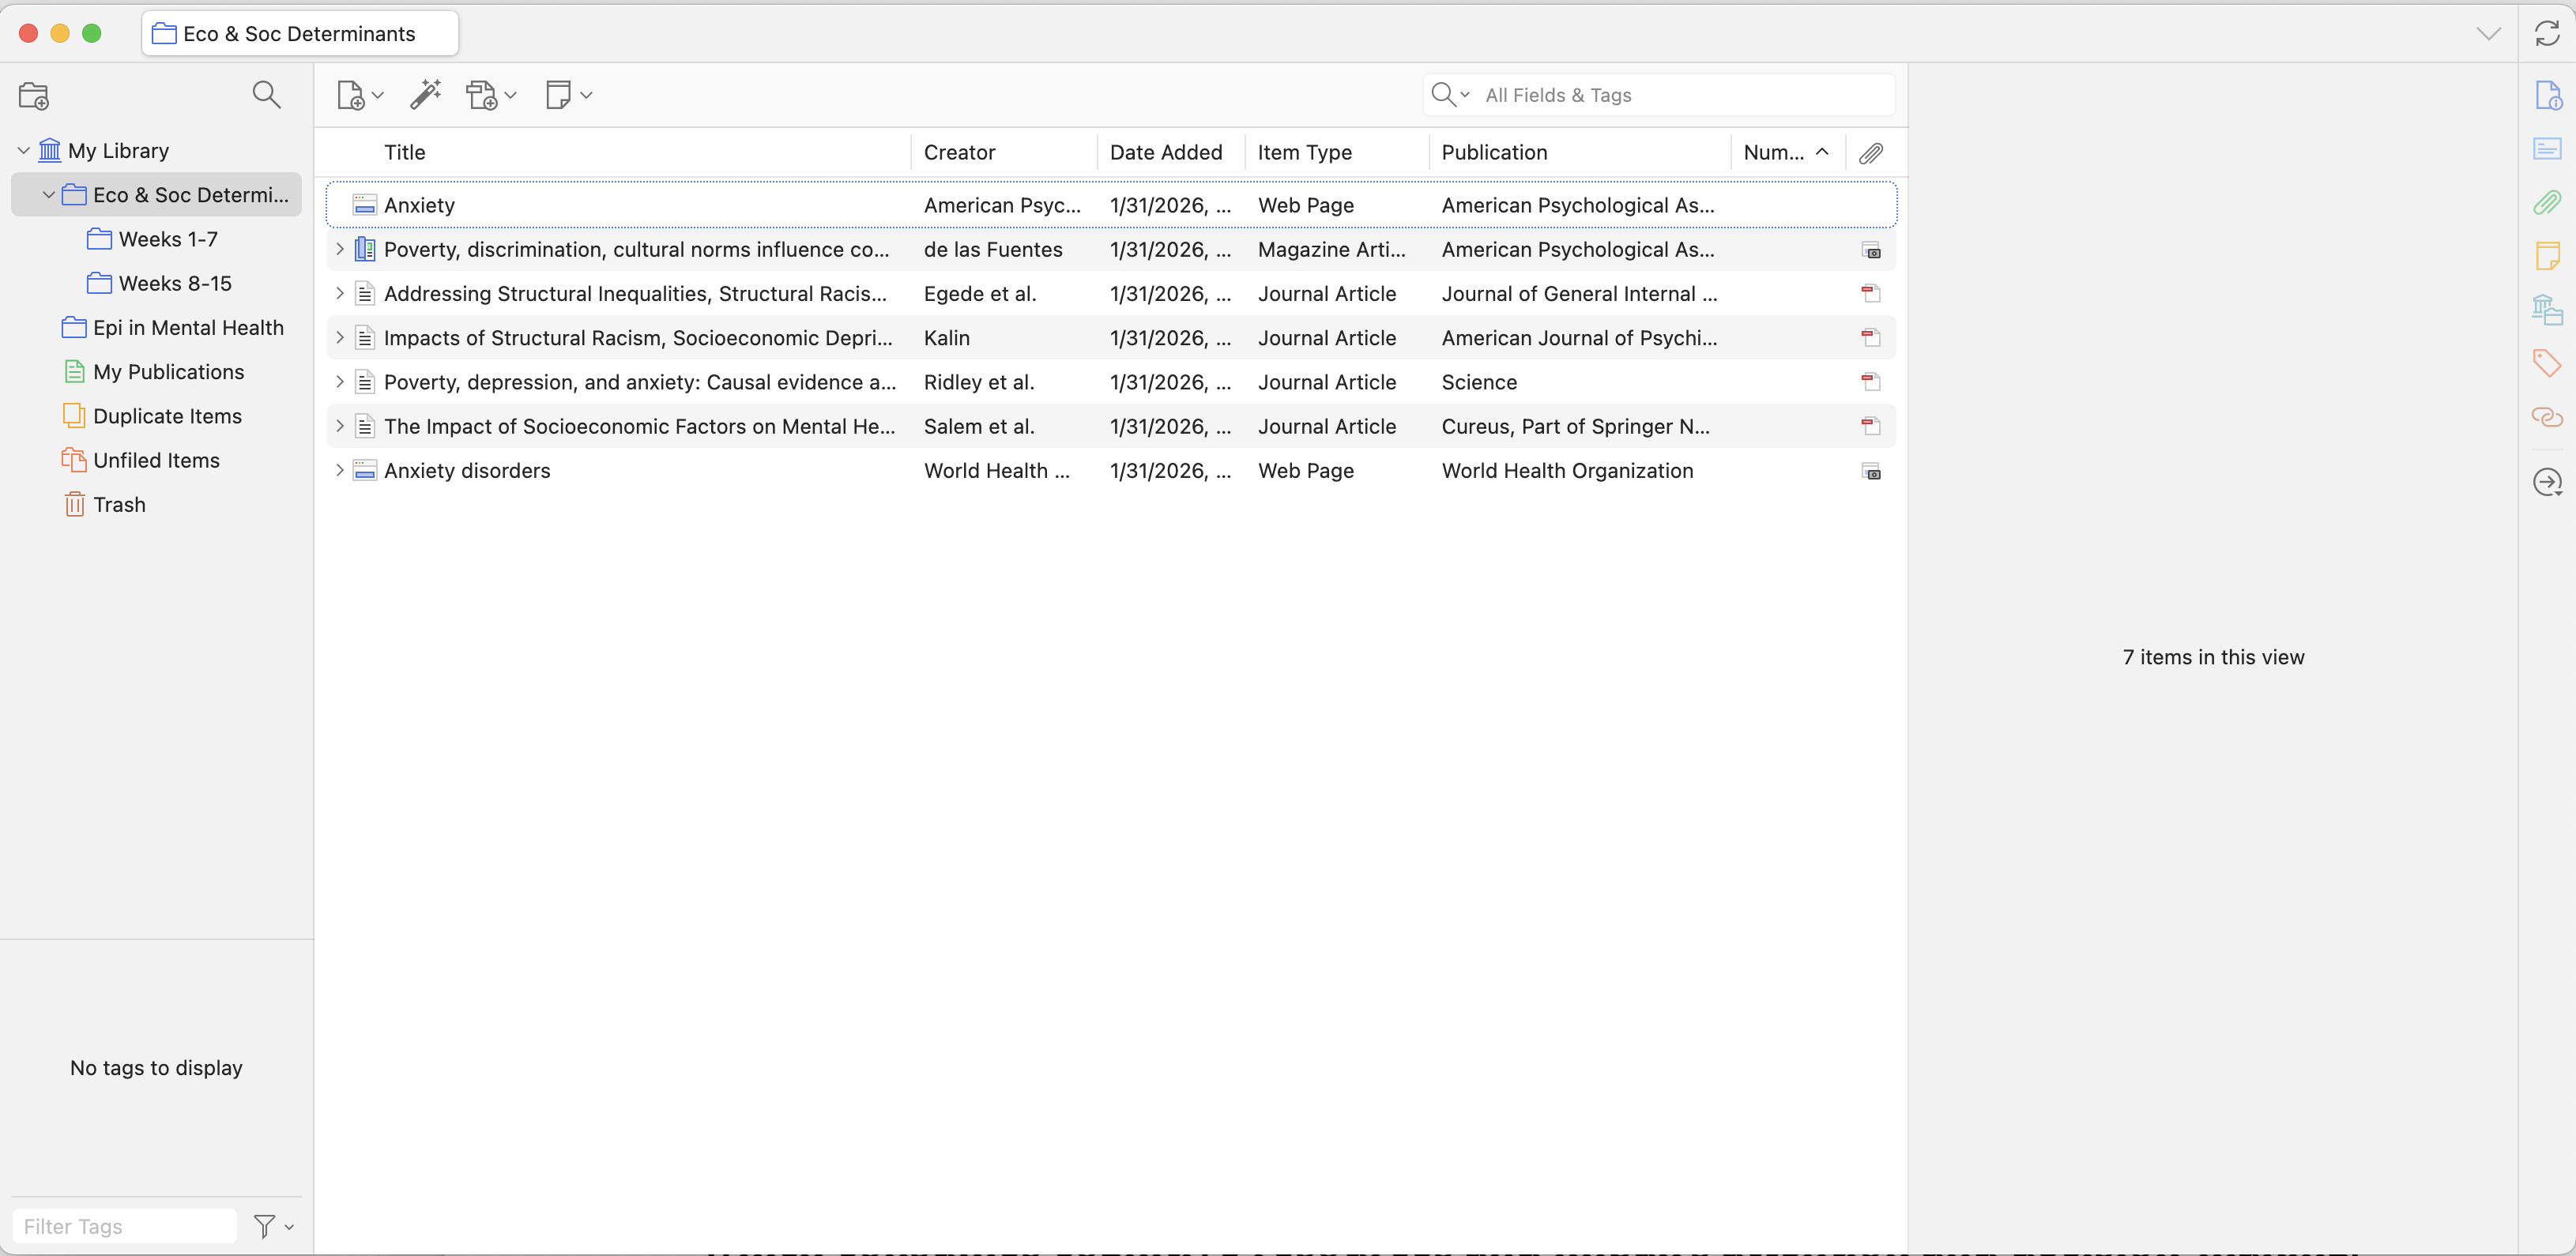This screenshot has width=2576, height=1256.
Task: Click the Libraries and Collections sidebar icon
Action: click(x=2546, y=310)
